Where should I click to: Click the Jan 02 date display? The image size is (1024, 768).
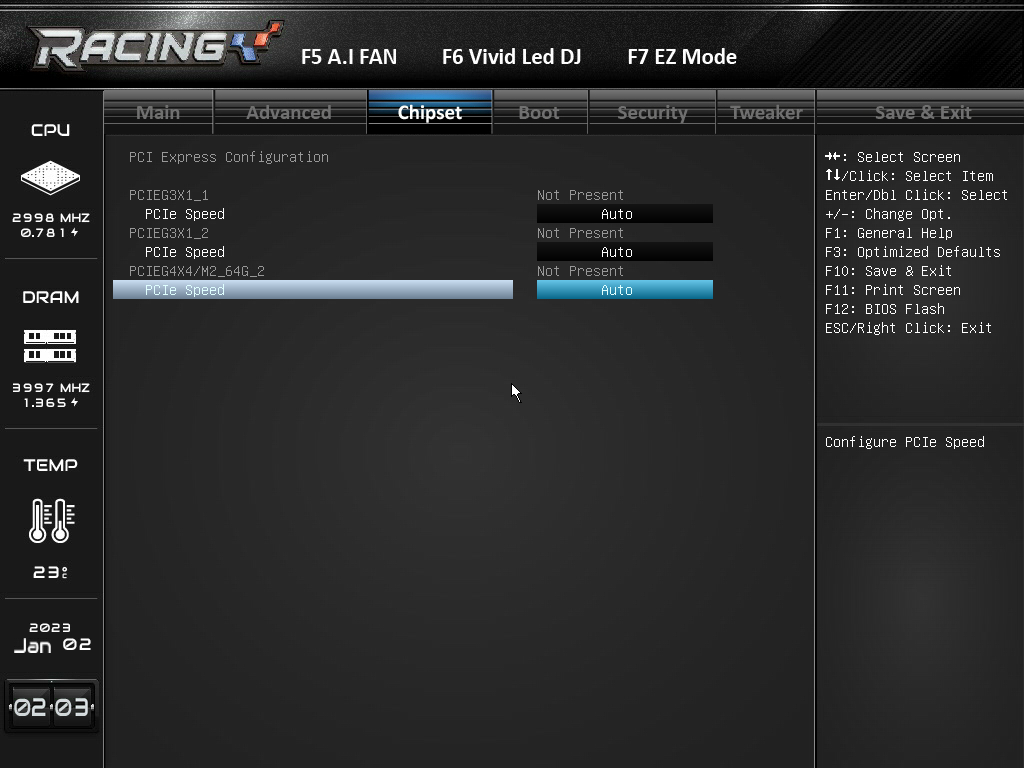click(52, 645)
